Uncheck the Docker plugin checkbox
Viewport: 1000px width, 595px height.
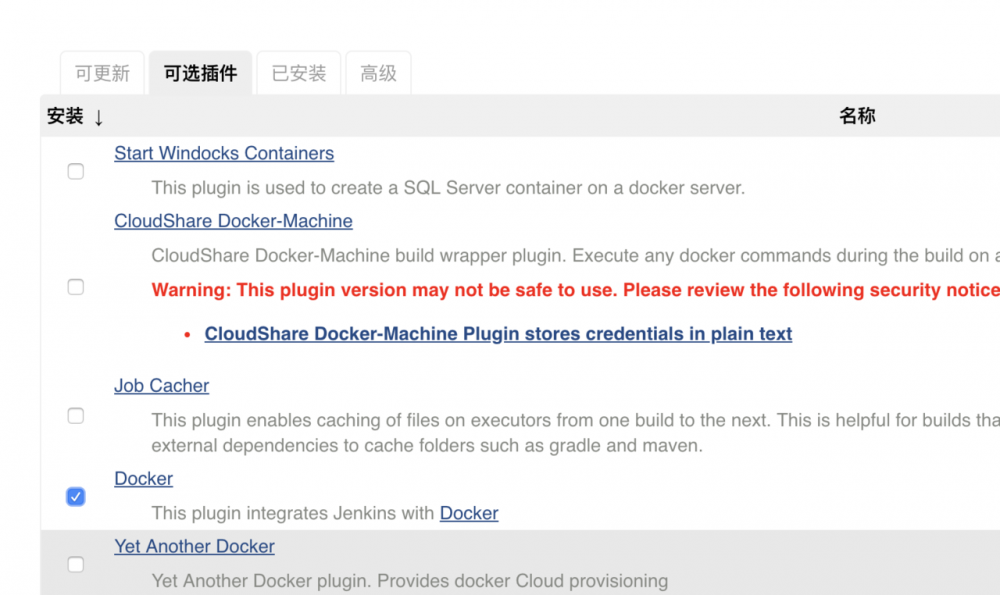tap(75, 496)
